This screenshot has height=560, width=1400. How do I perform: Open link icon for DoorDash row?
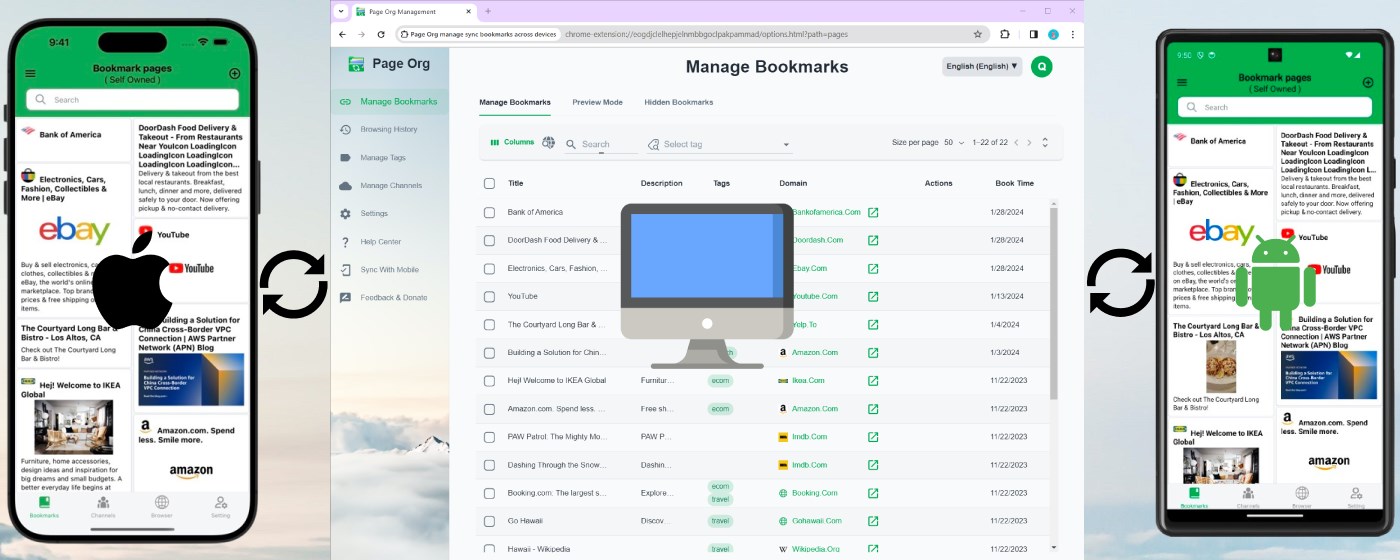[873, 240]
